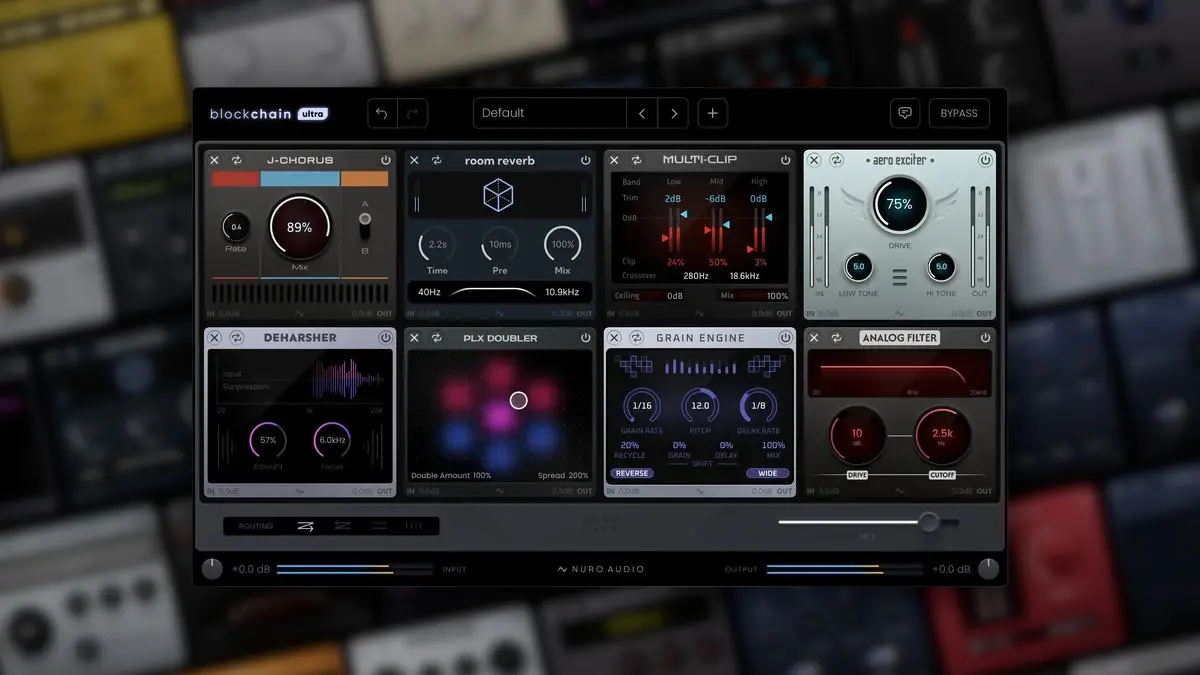Viewport: 1200px width, 675px height.
Task: Toggle power on PLX DOUBLER
Action: click(585, 338)
